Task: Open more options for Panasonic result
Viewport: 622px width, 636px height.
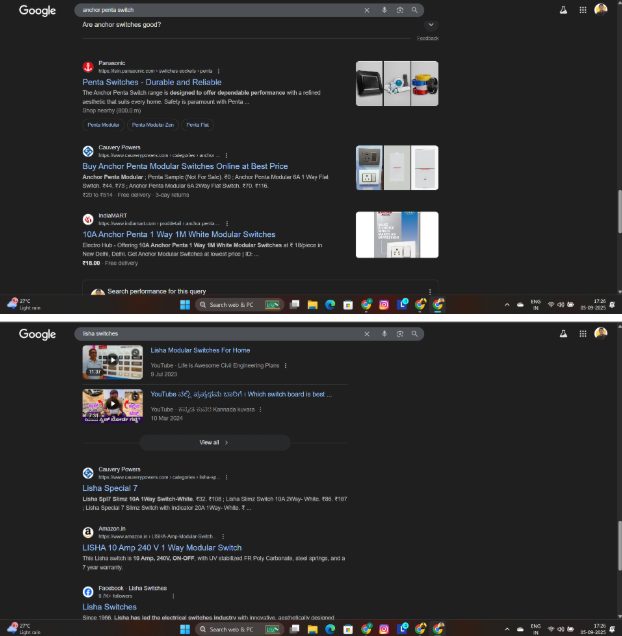Action: 219,71
